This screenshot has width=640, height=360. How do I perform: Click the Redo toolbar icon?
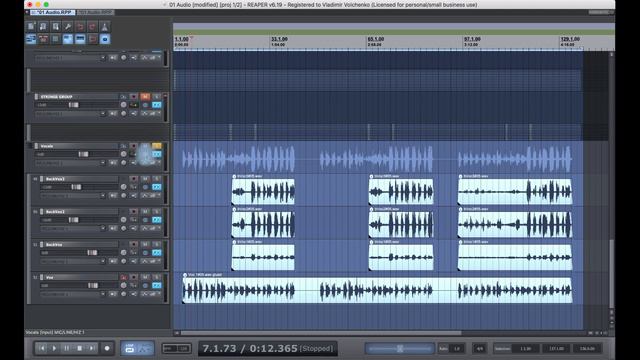click(92, 27)
